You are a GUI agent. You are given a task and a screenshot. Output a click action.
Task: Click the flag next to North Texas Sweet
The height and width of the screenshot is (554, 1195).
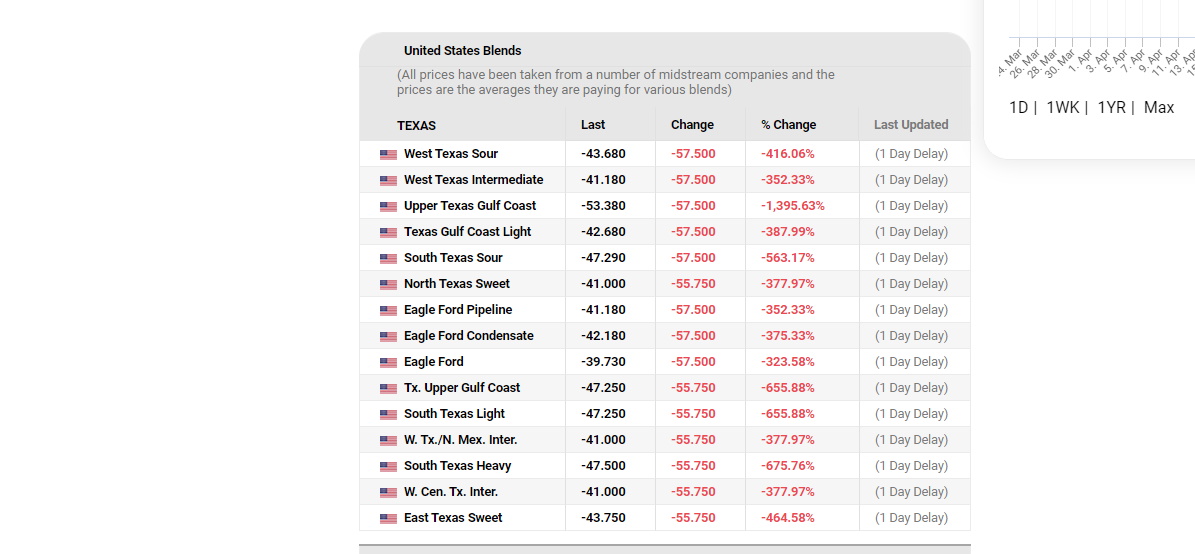[x=388, y=285]
